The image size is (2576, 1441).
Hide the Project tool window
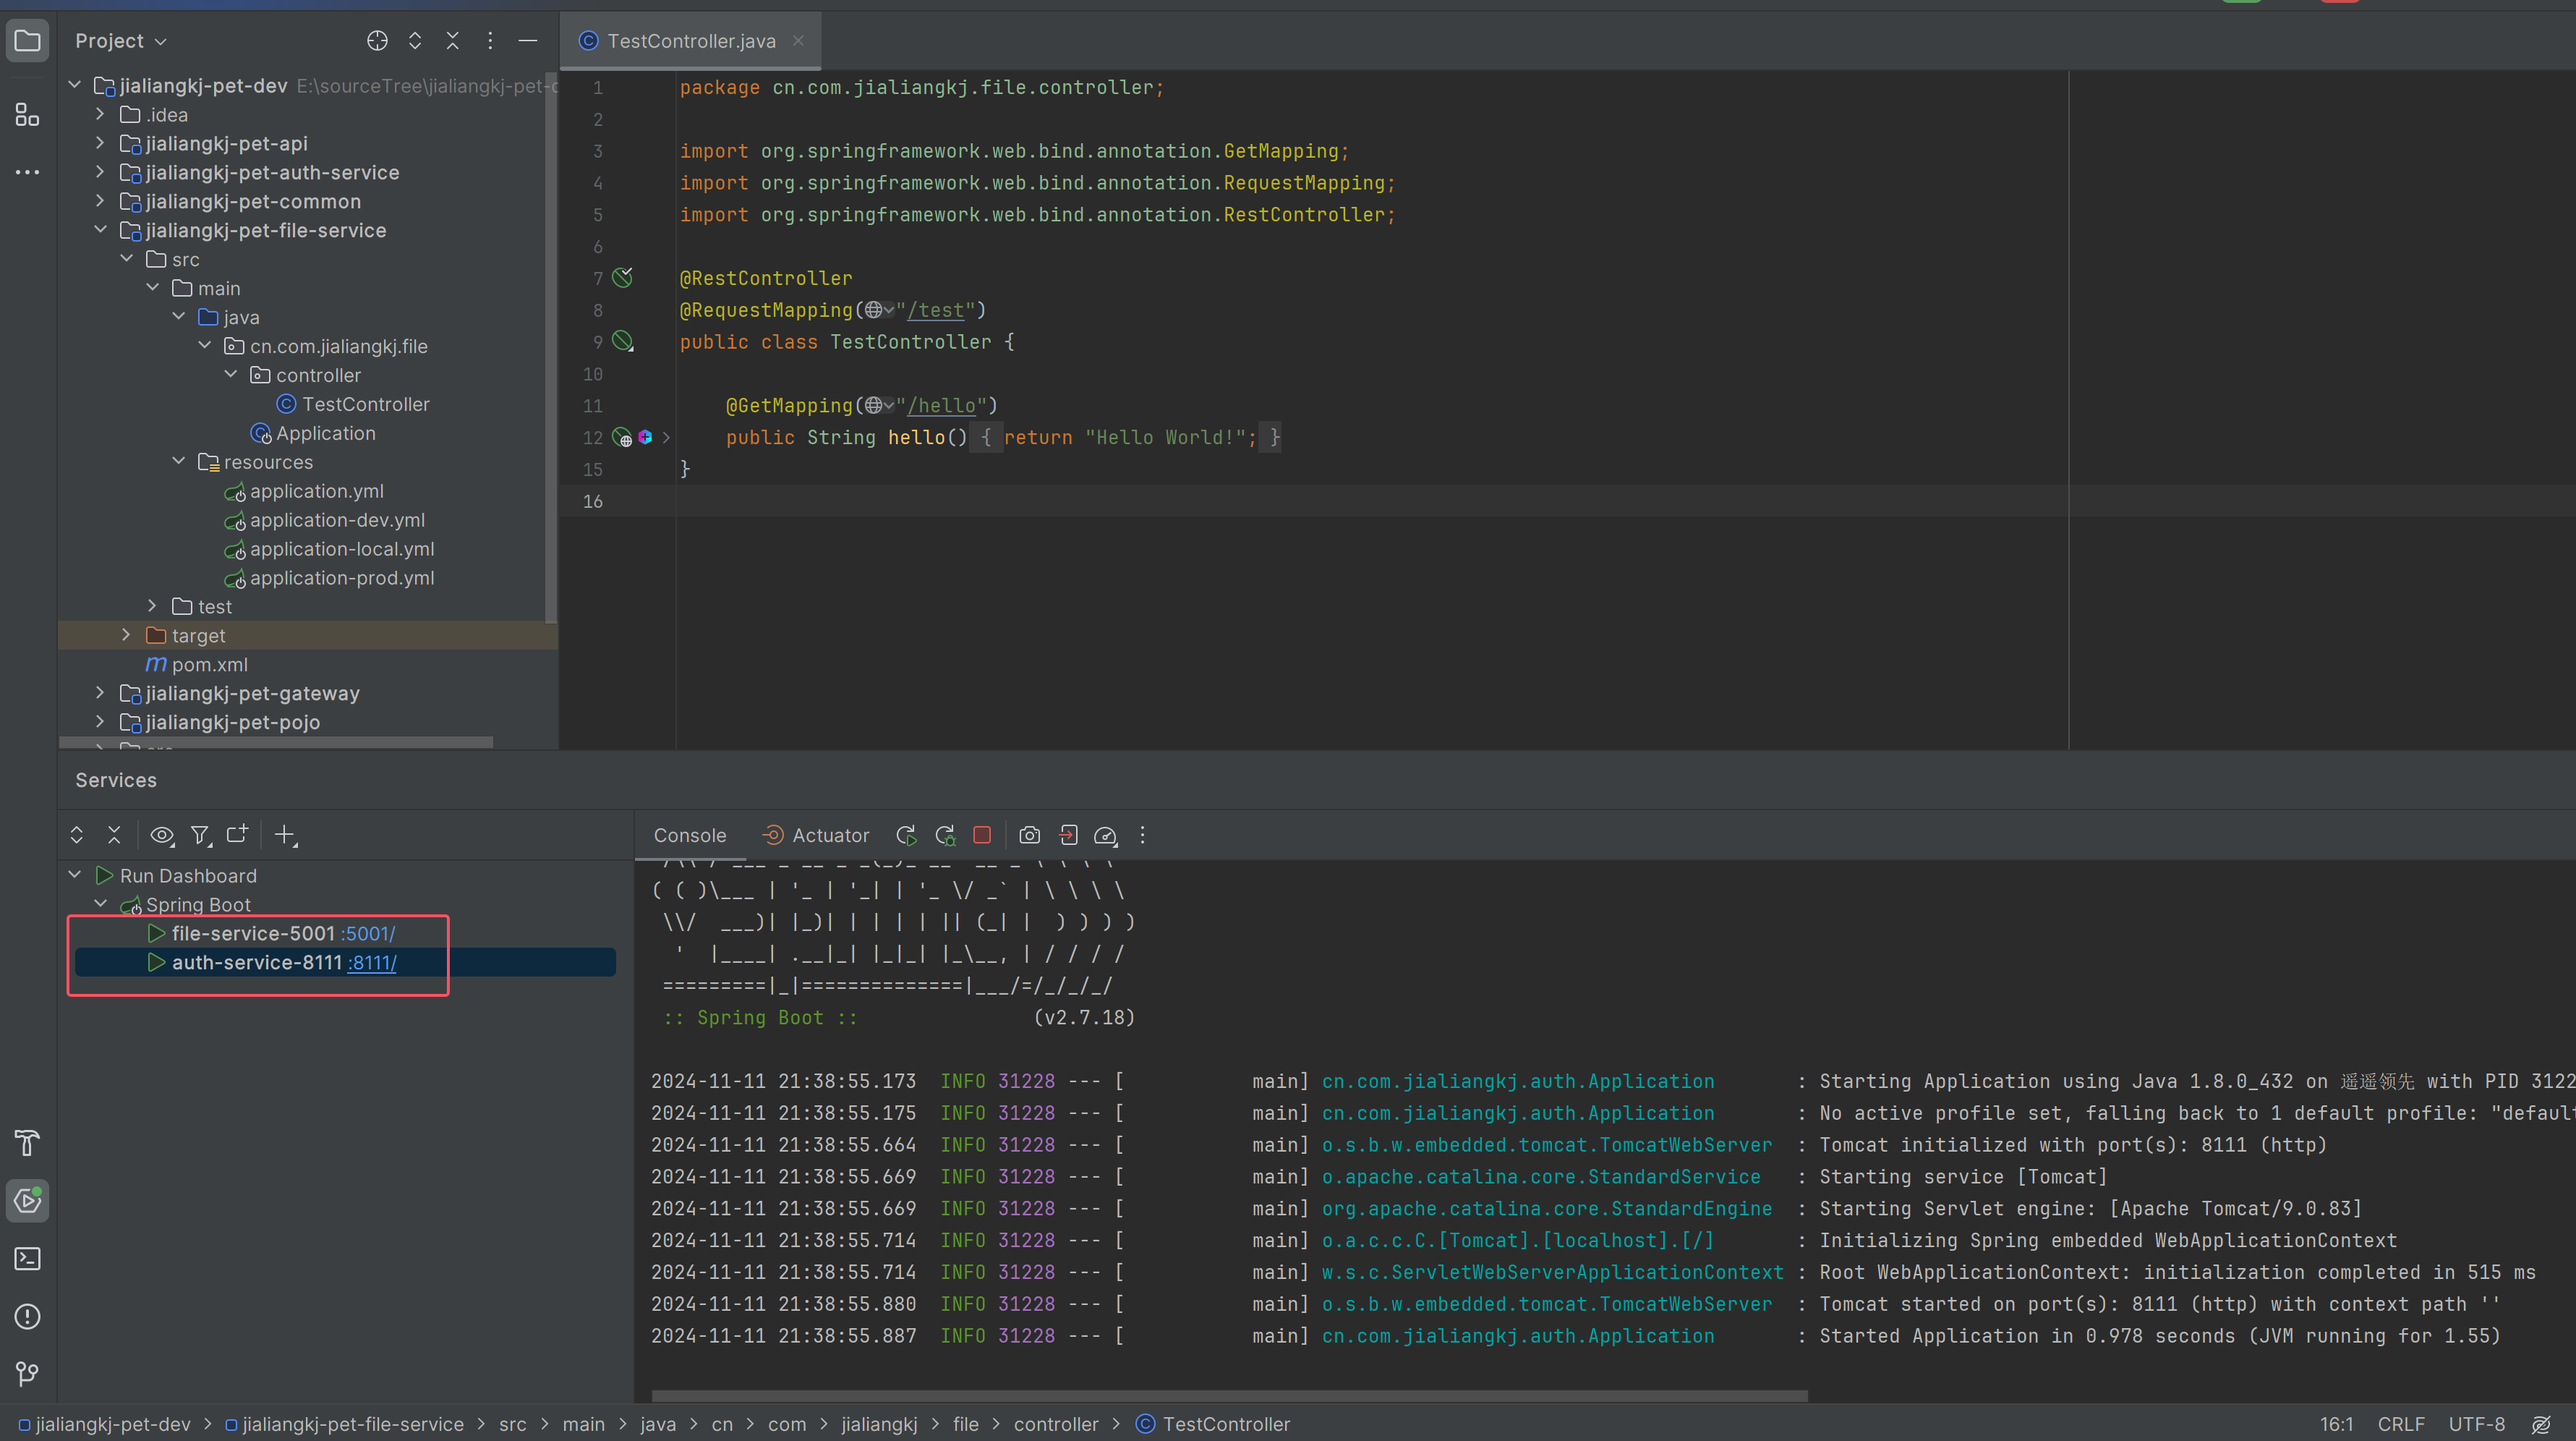[x=528, y=41]
